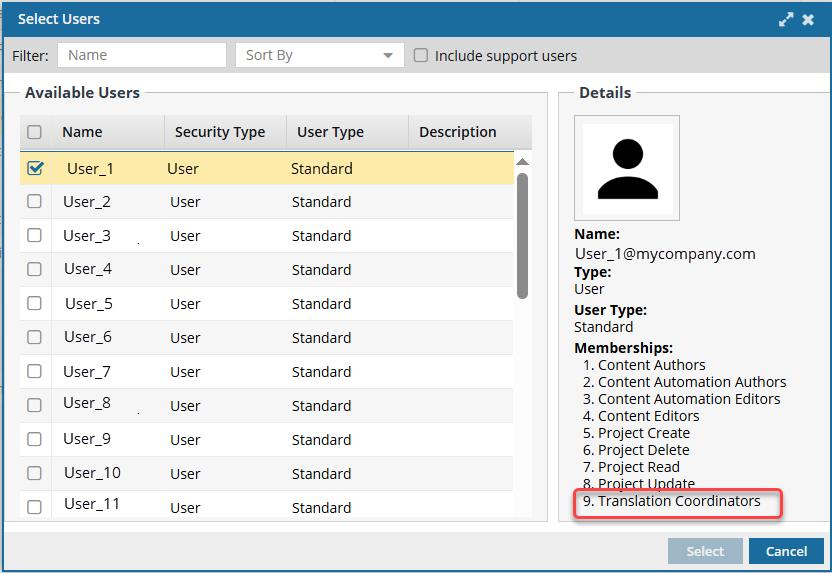Check the box for User_2
Screen dimensions: 832x574
[x=35, y=201]
